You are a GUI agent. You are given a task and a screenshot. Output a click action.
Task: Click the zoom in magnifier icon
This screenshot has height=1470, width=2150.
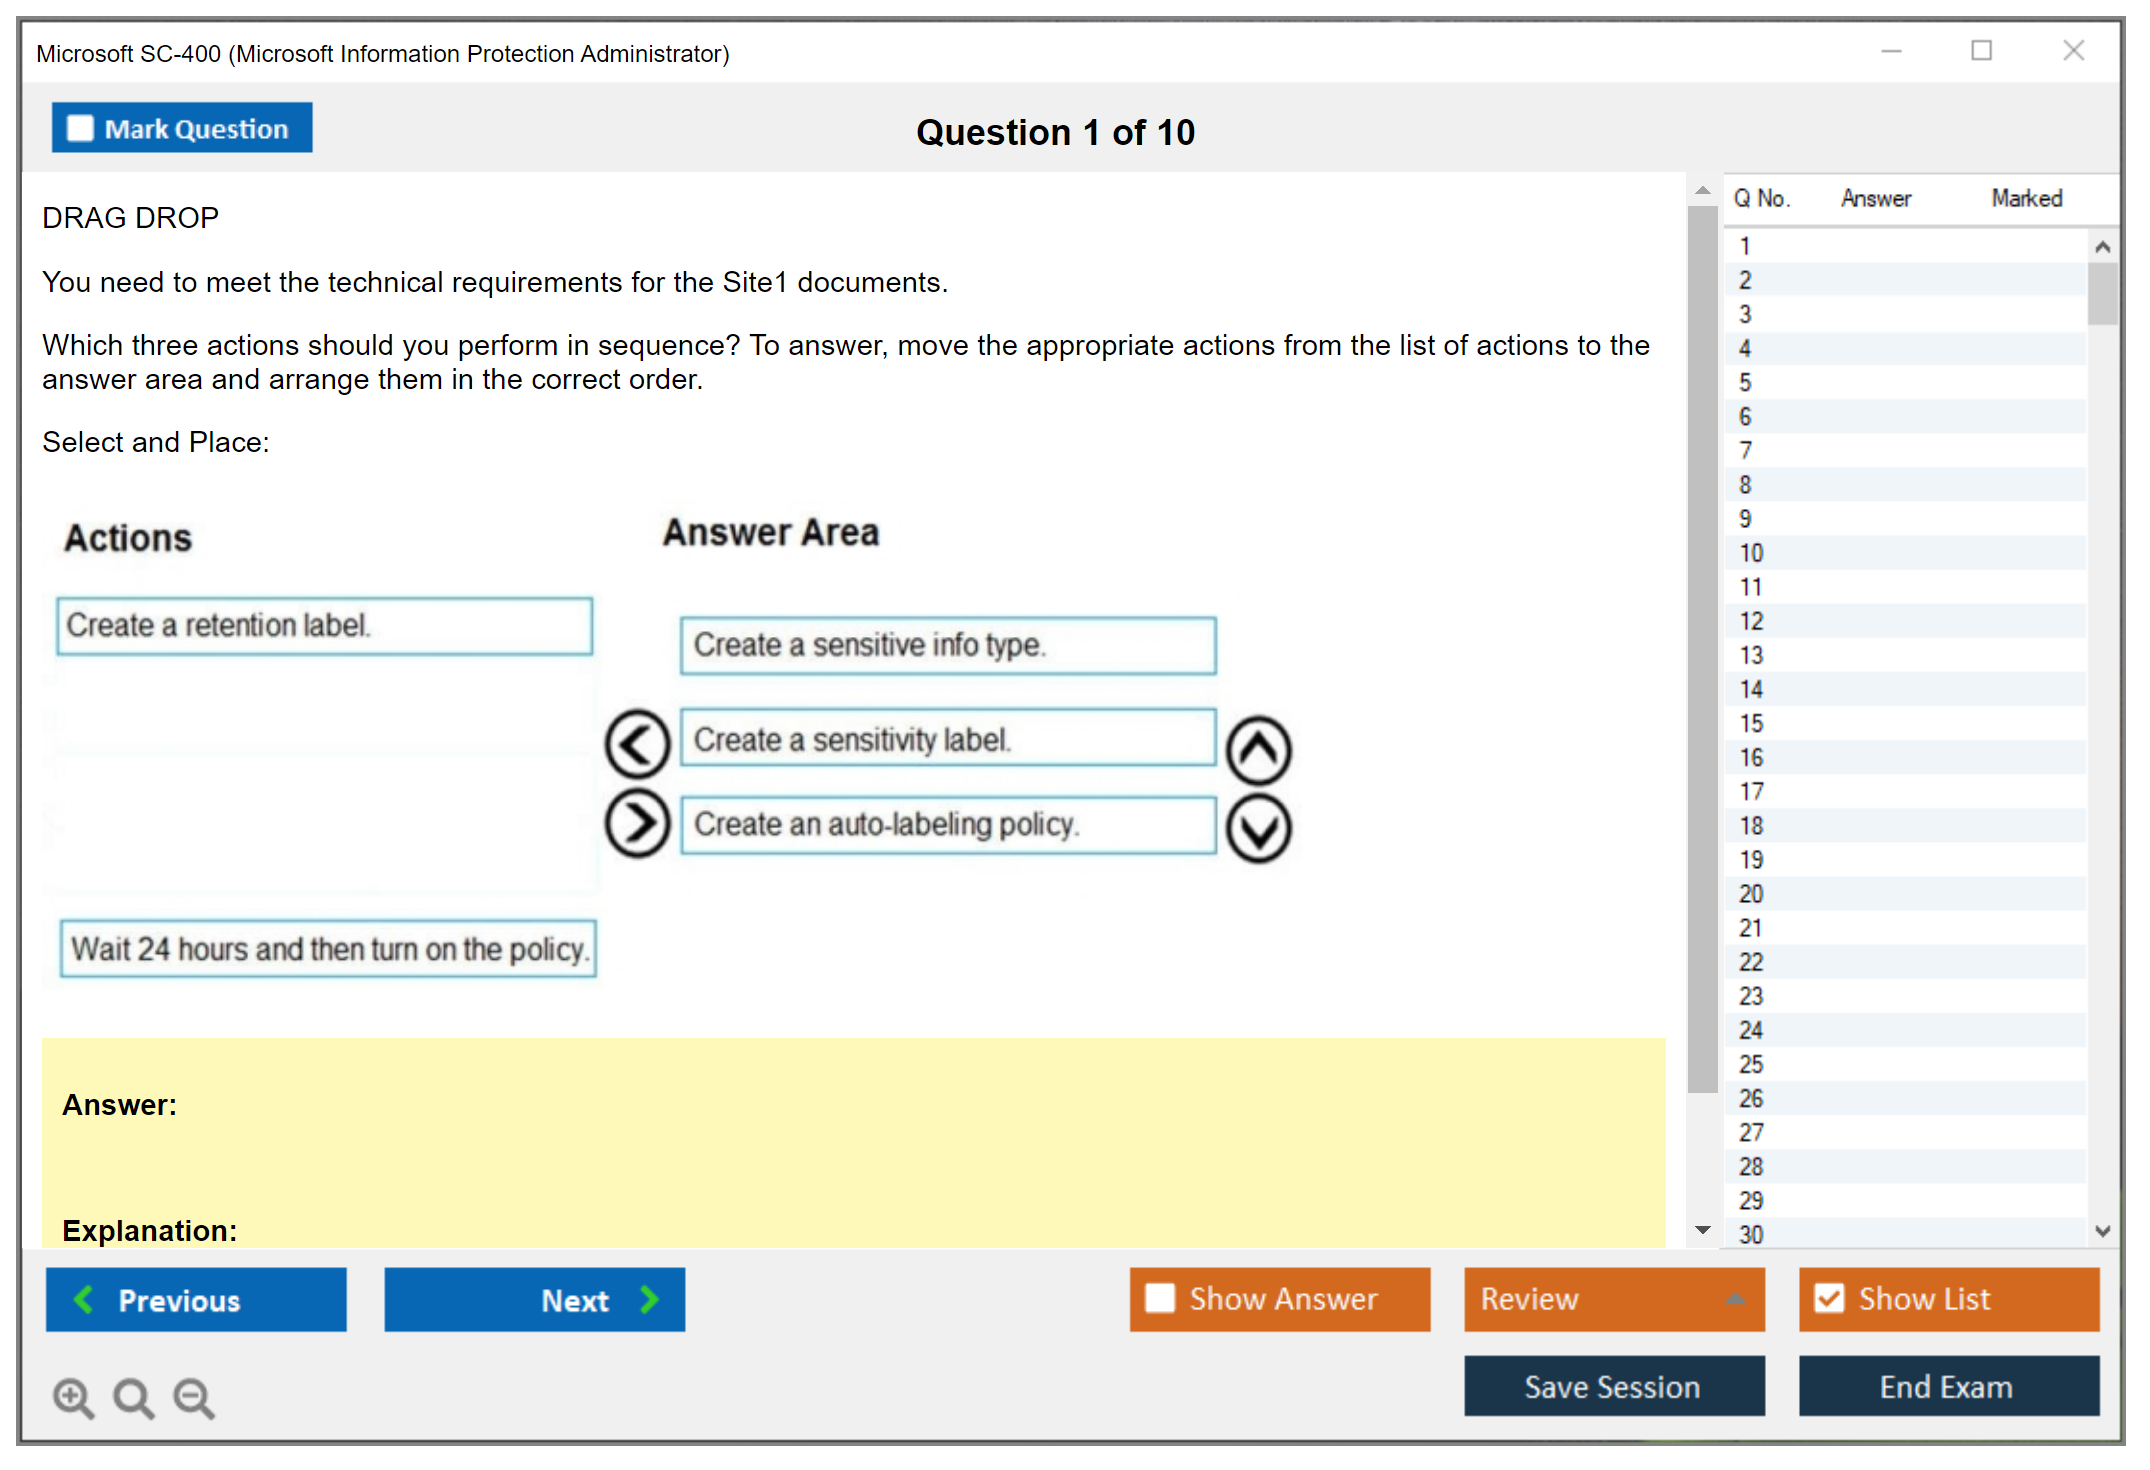point(74,1397)
